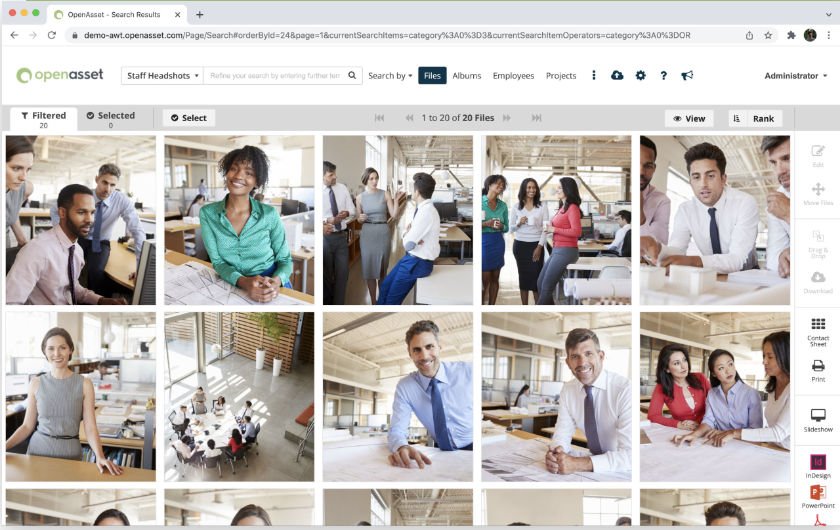Image resolution: width=840 pixels, height=530 pixels.
Task: Select thumbnail of three men at computer
Action: [81, 220]
